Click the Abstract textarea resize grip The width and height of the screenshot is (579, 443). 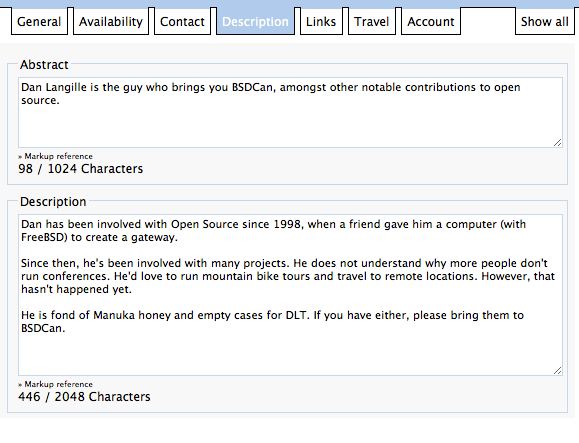point(558,142)
